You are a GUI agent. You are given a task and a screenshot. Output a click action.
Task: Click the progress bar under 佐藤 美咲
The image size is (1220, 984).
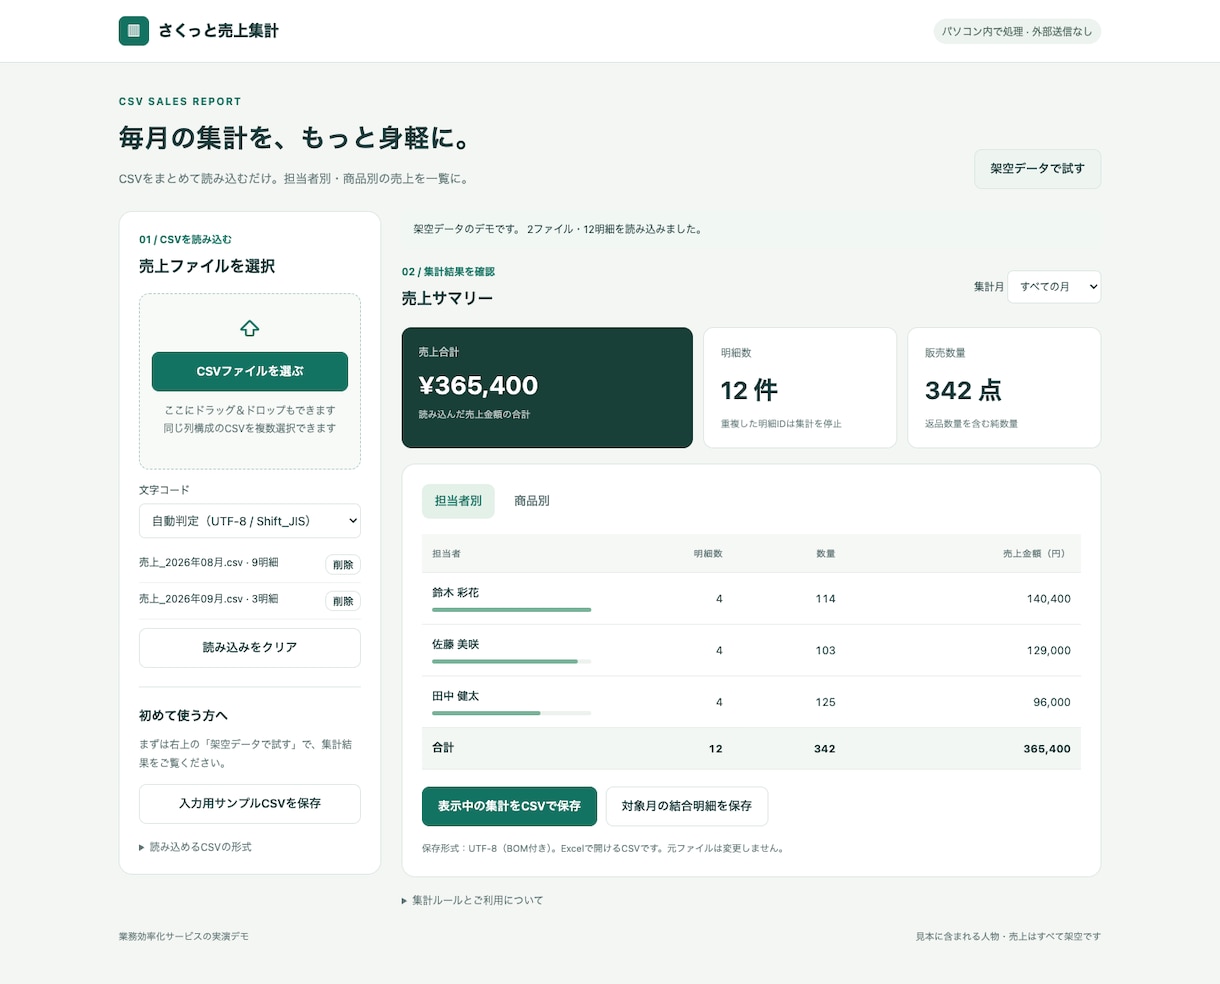point(511,661)
